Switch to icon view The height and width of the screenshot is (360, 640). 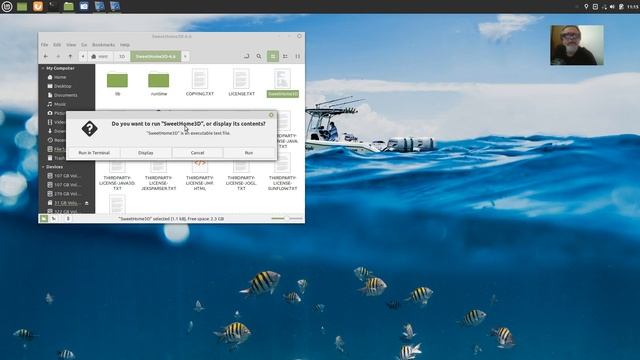click(273, 56)
